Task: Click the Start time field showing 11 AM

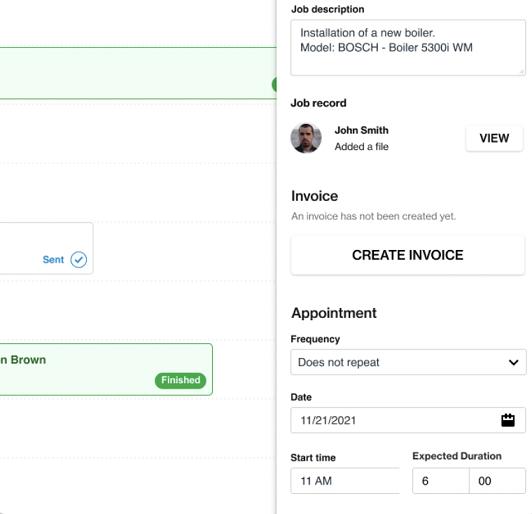Action: pos(345,481)
